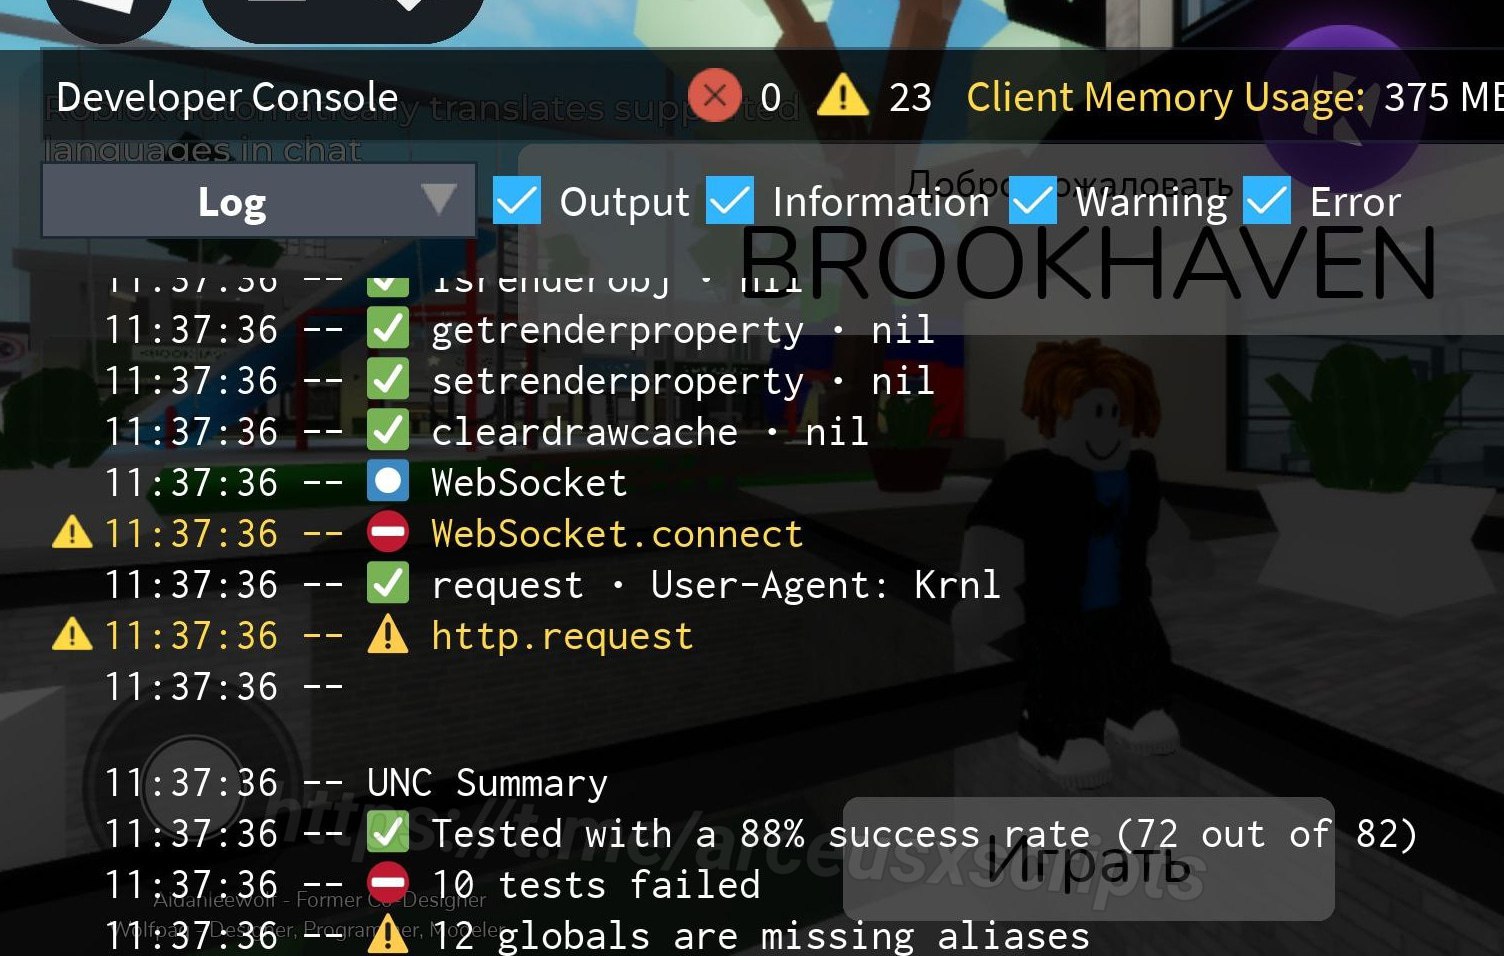Click the green check beside Tested with 88%

tap(388, 833)
